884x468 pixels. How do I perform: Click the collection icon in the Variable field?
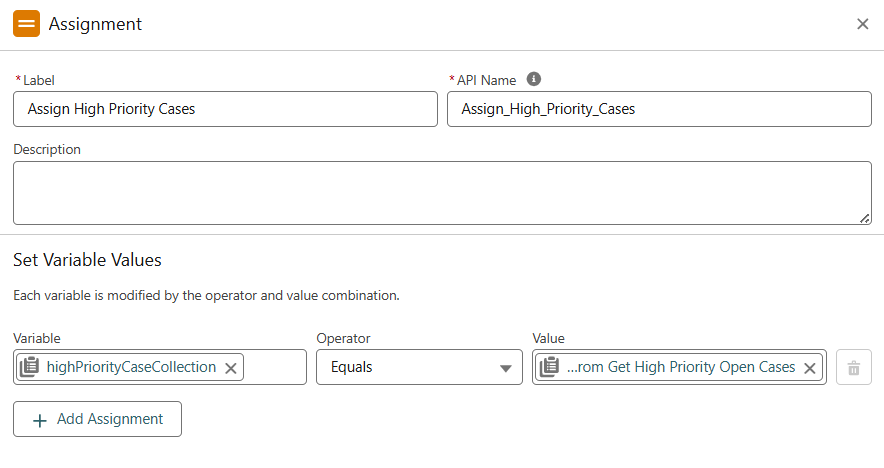click(x=29, y=367)
